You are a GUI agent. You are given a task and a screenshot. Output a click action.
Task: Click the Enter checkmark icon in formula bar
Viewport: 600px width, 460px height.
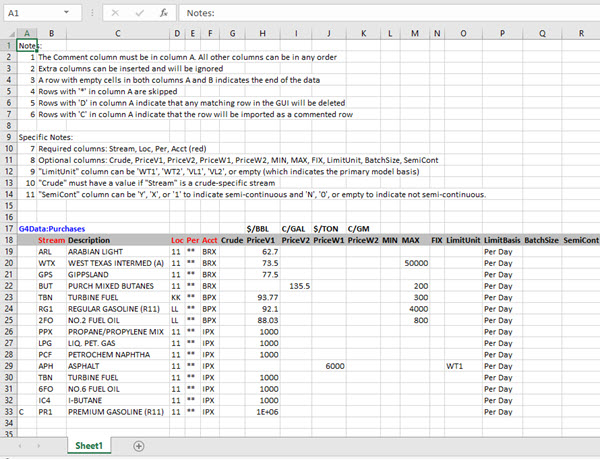click(x=138, y=13)
